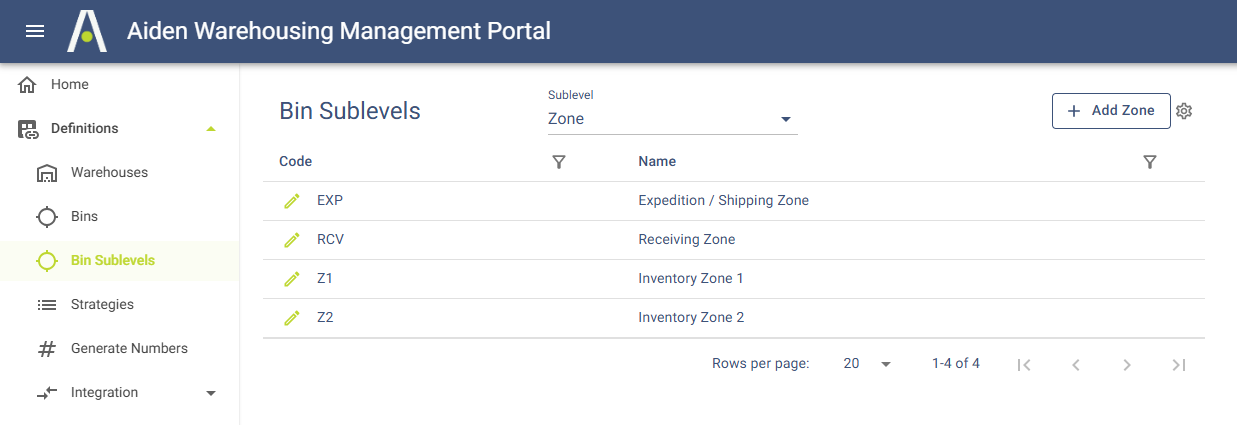Navigate to Generate Numbers
The width and height of the screenshot is (1237, 425).
coord(129,349)
